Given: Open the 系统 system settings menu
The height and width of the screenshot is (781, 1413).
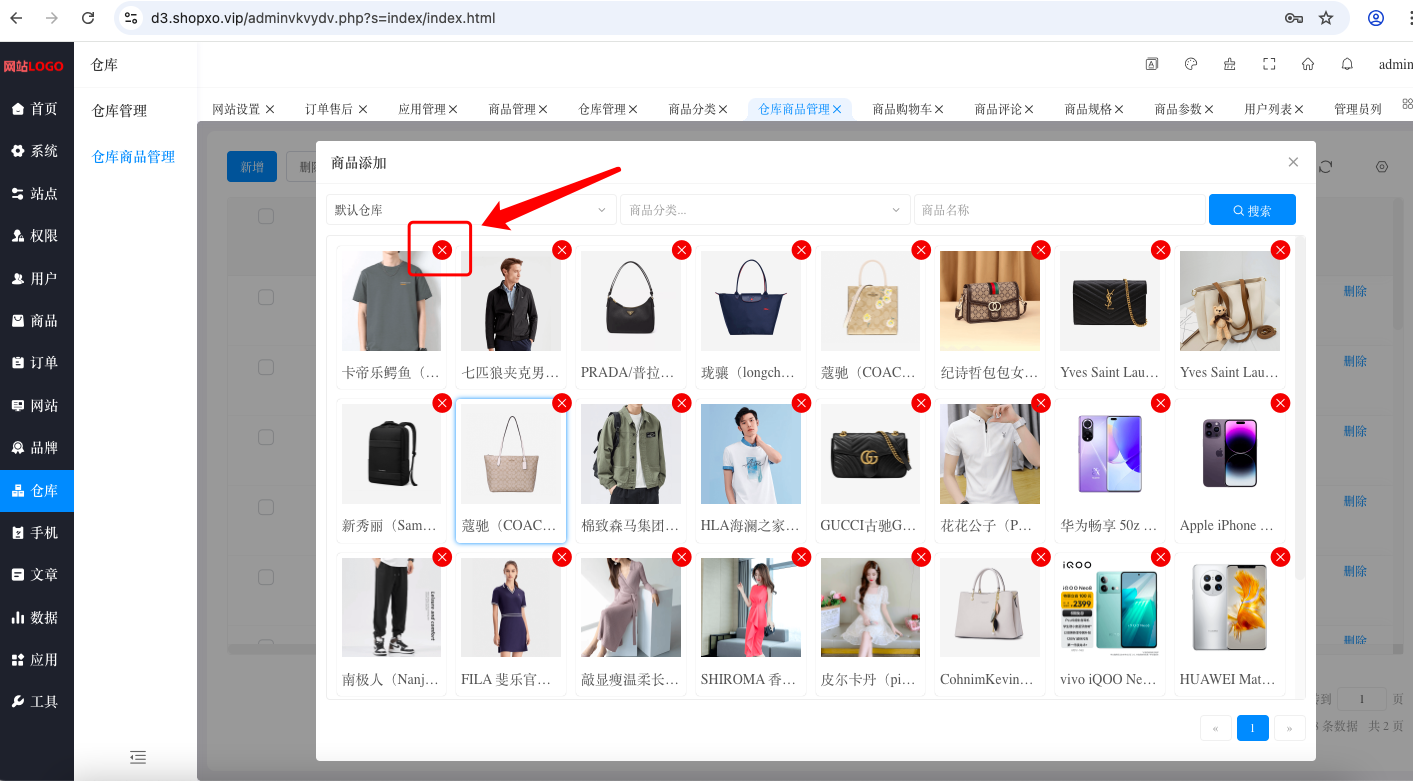Looking at the screenshot, I should pyautogui.click(x=36, y=151).
